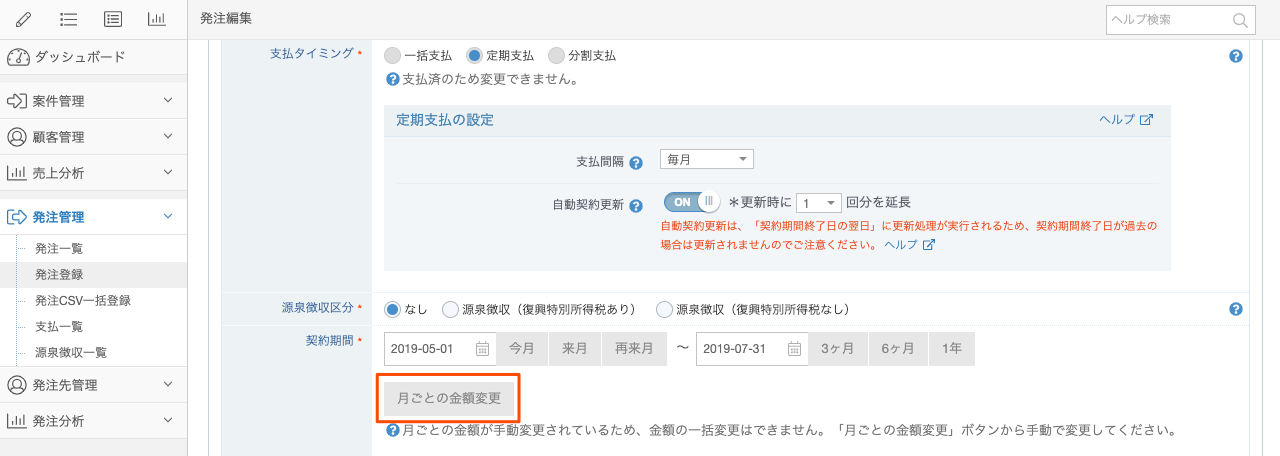Viewport: 1280px width, 456px height.
Task: Open the bullet list view icon
Action: [x=69, y=19]
